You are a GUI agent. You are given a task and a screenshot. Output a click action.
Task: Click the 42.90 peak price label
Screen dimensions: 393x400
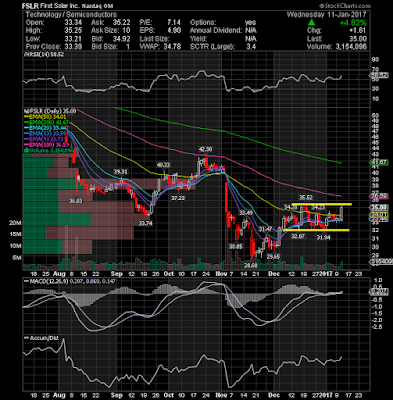click(206, 149)
